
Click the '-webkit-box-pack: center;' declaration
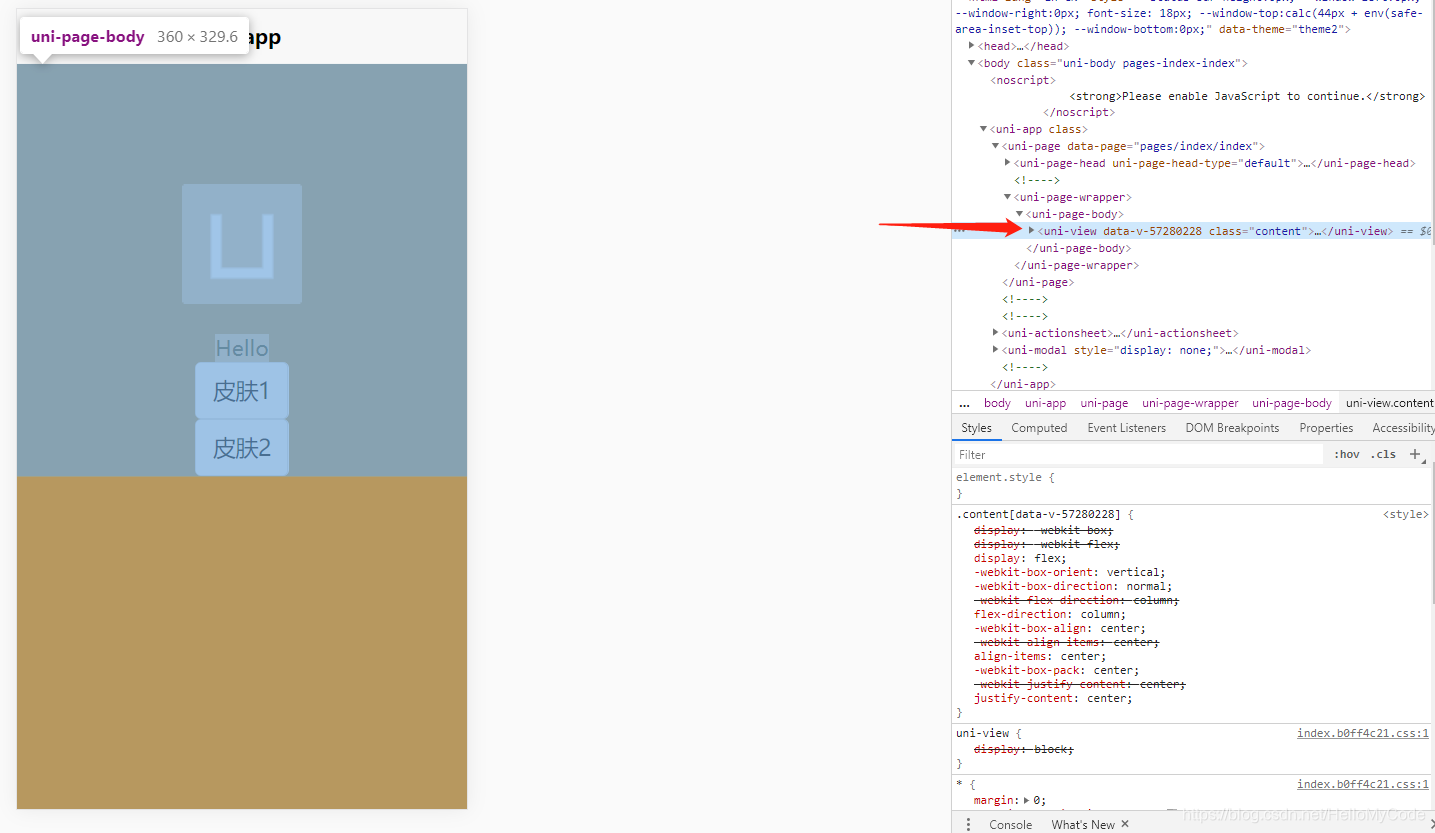click(x=1056, y=670)
